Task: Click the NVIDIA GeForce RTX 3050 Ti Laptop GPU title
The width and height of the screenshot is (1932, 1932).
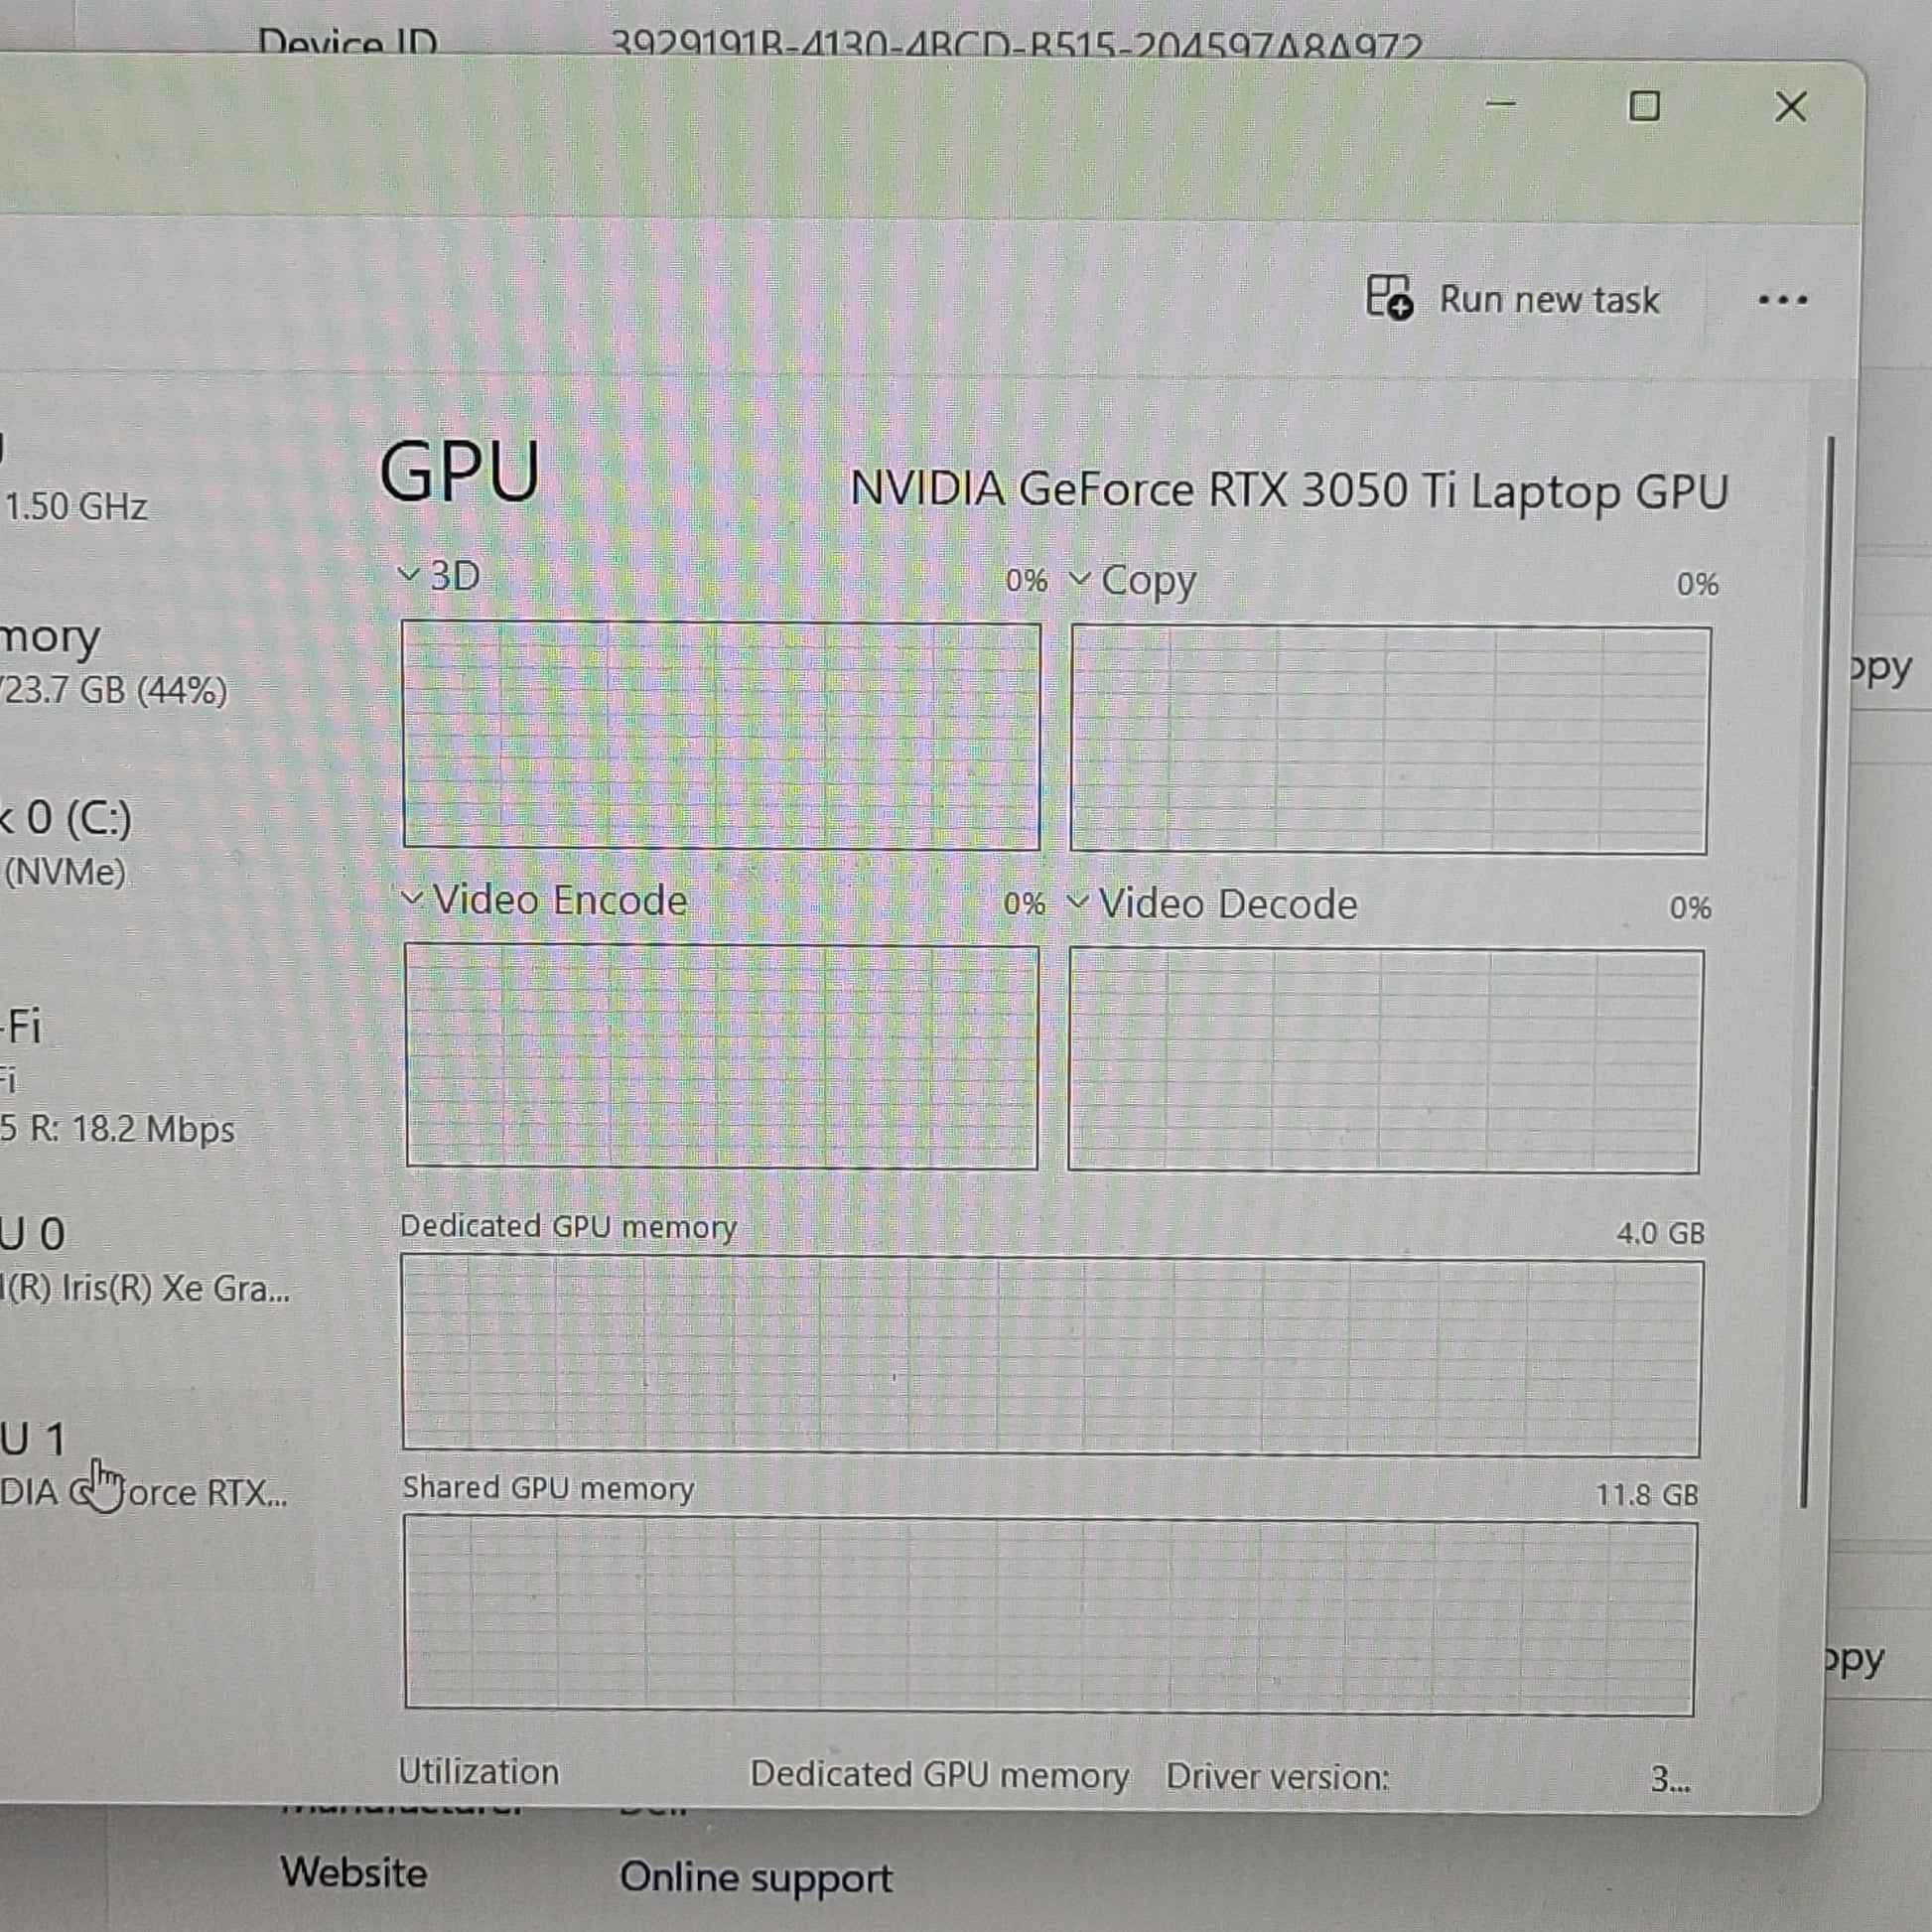Action: (x=1289, y=490)
